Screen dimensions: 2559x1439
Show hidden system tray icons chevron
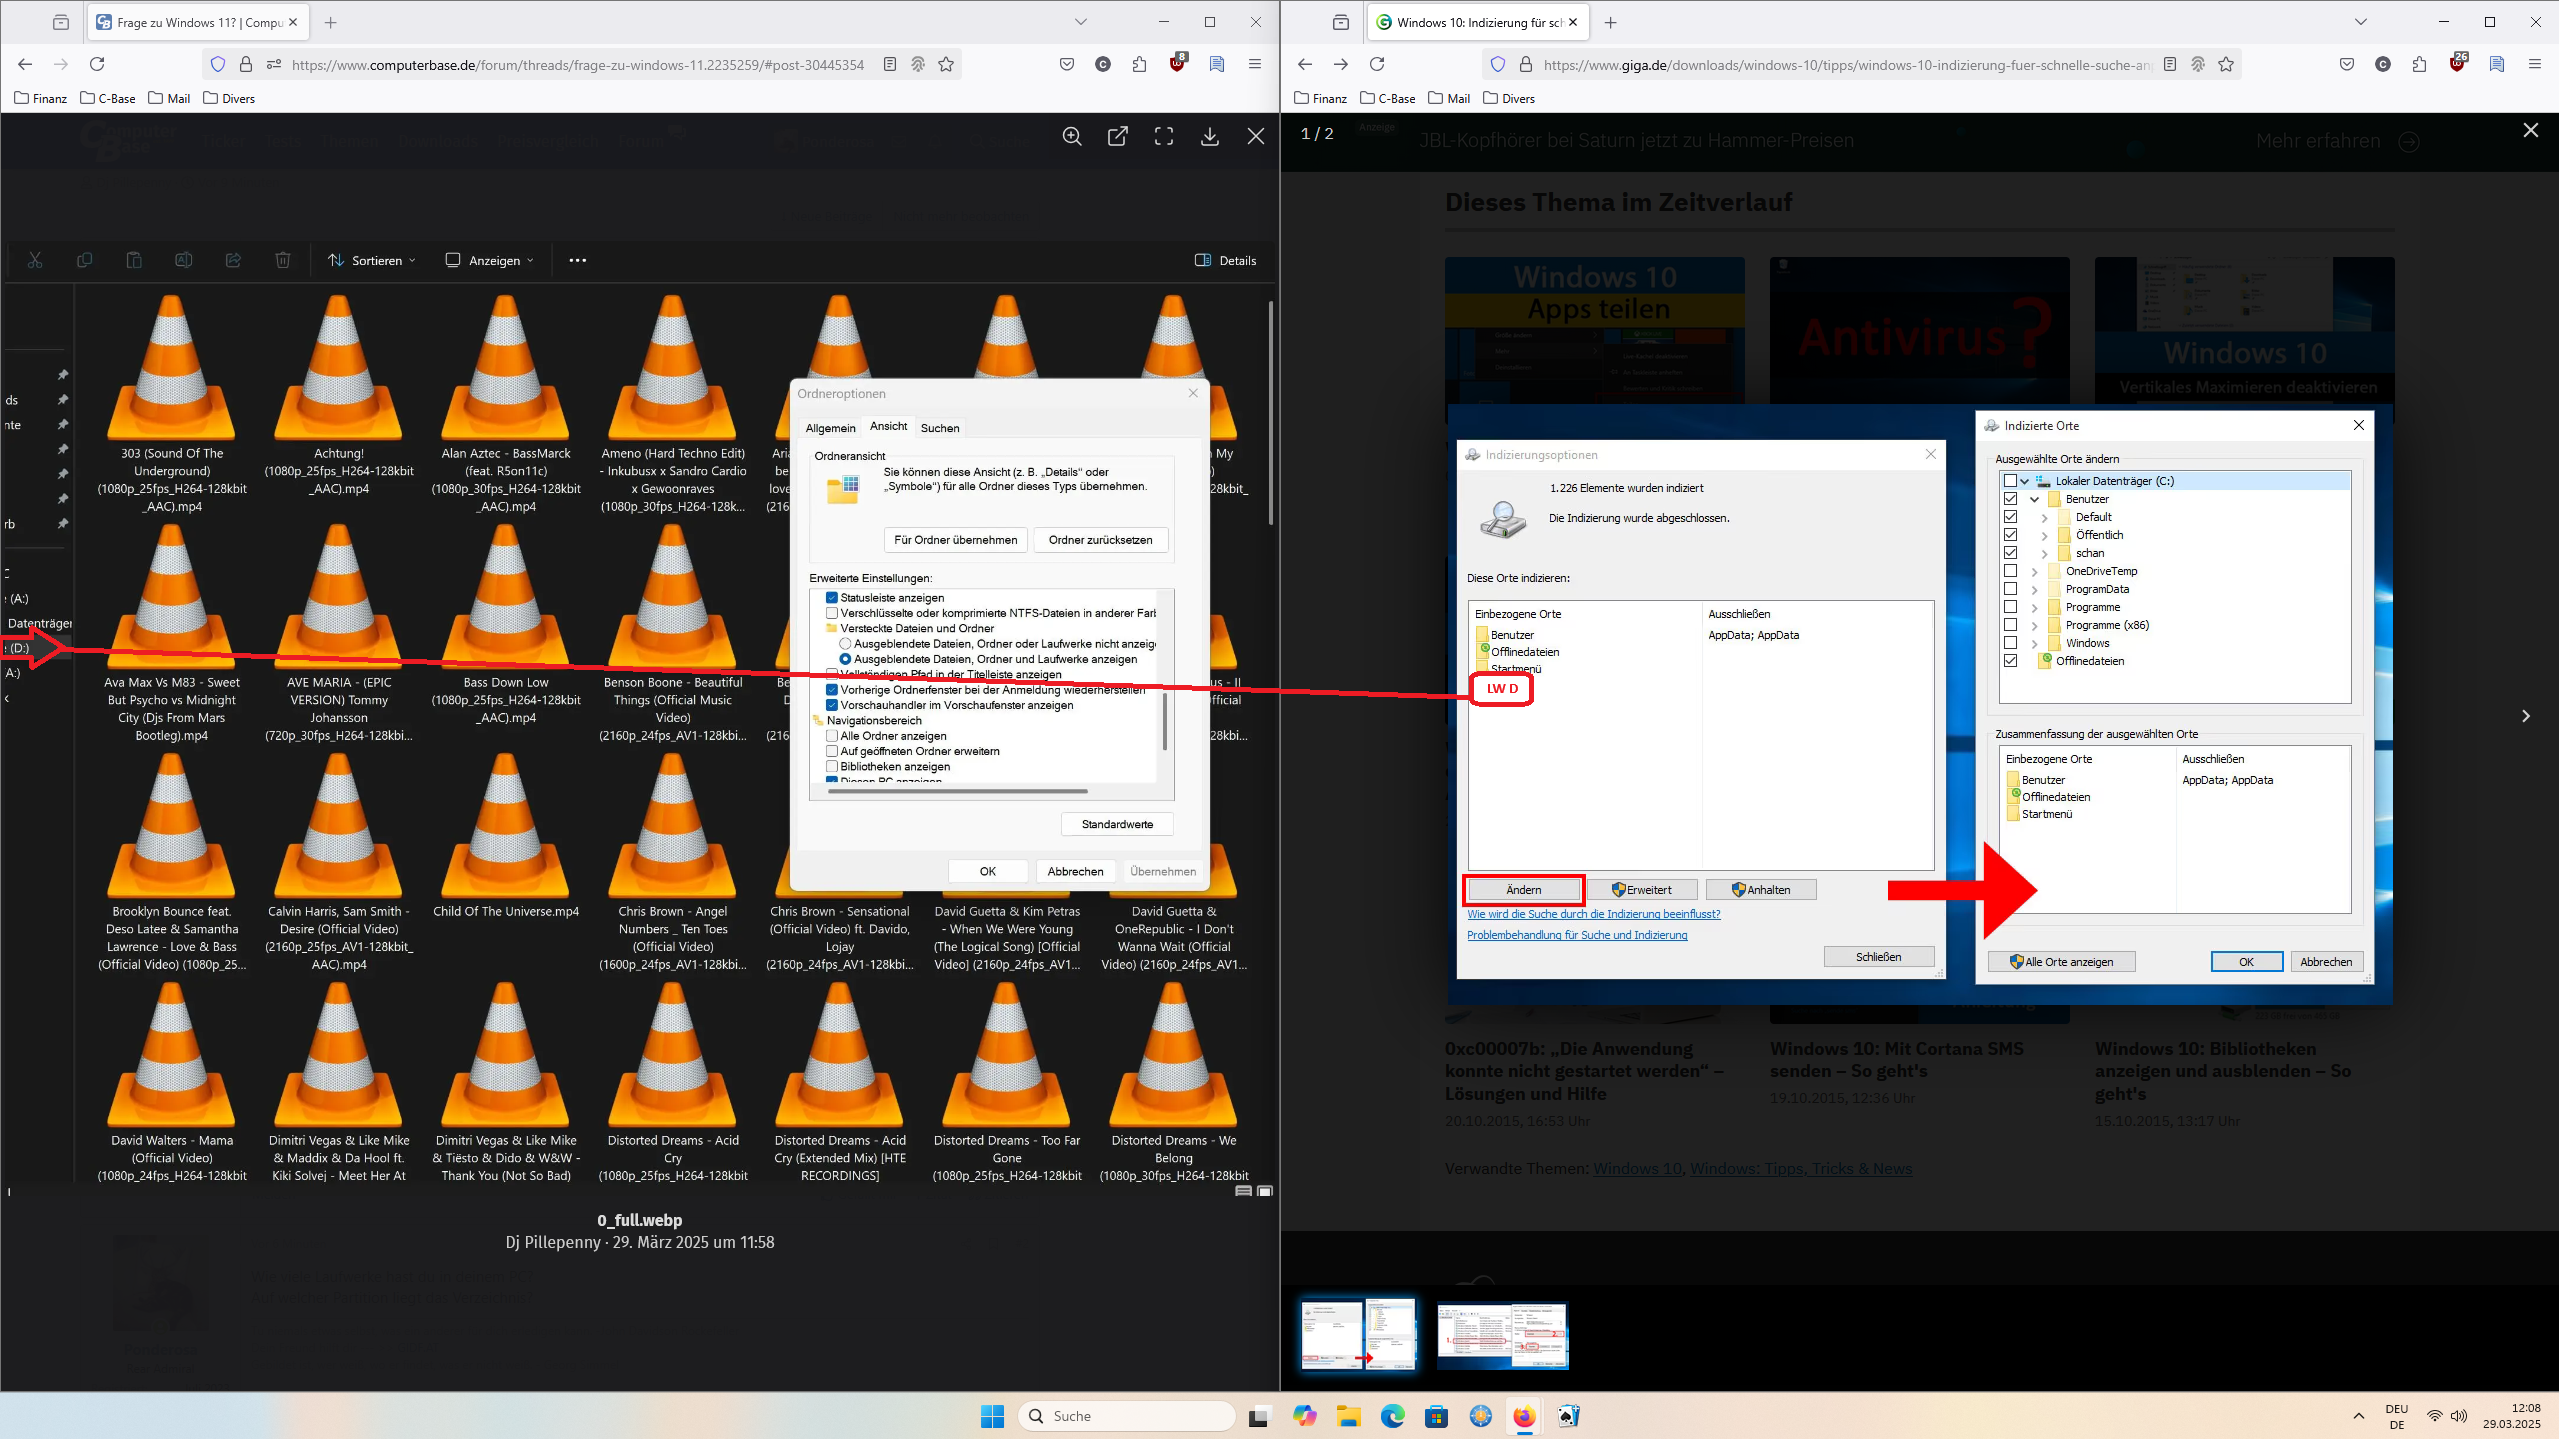click(x=2359, y=1416)
